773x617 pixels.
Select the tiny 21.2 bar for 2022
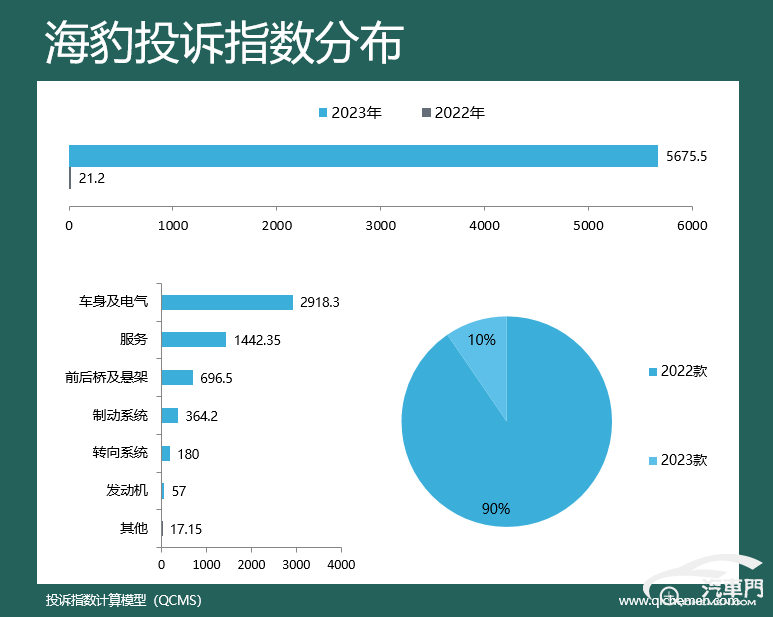tap(70, 178)
